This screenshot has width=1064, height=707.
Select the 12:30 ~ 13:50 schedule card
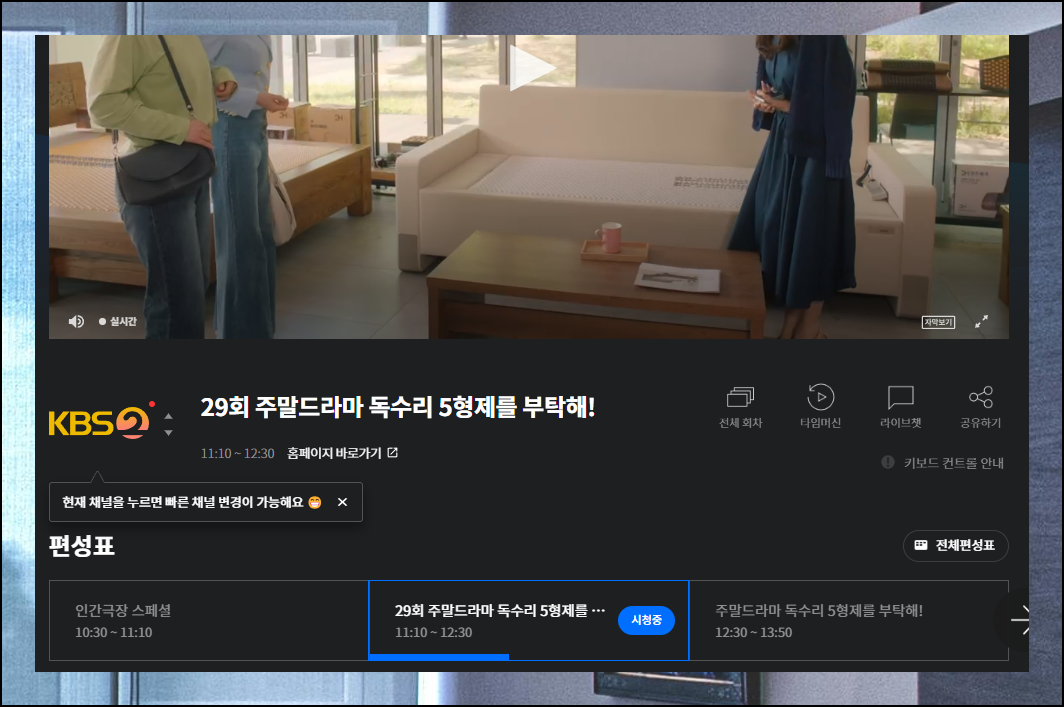848,620
